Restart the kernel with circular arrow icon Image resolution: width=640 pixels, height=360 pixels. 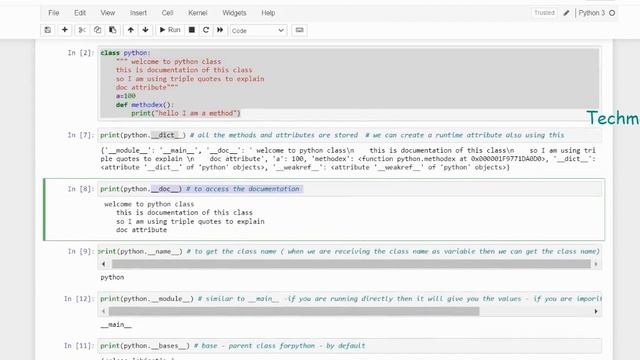[x=206, y=30]
